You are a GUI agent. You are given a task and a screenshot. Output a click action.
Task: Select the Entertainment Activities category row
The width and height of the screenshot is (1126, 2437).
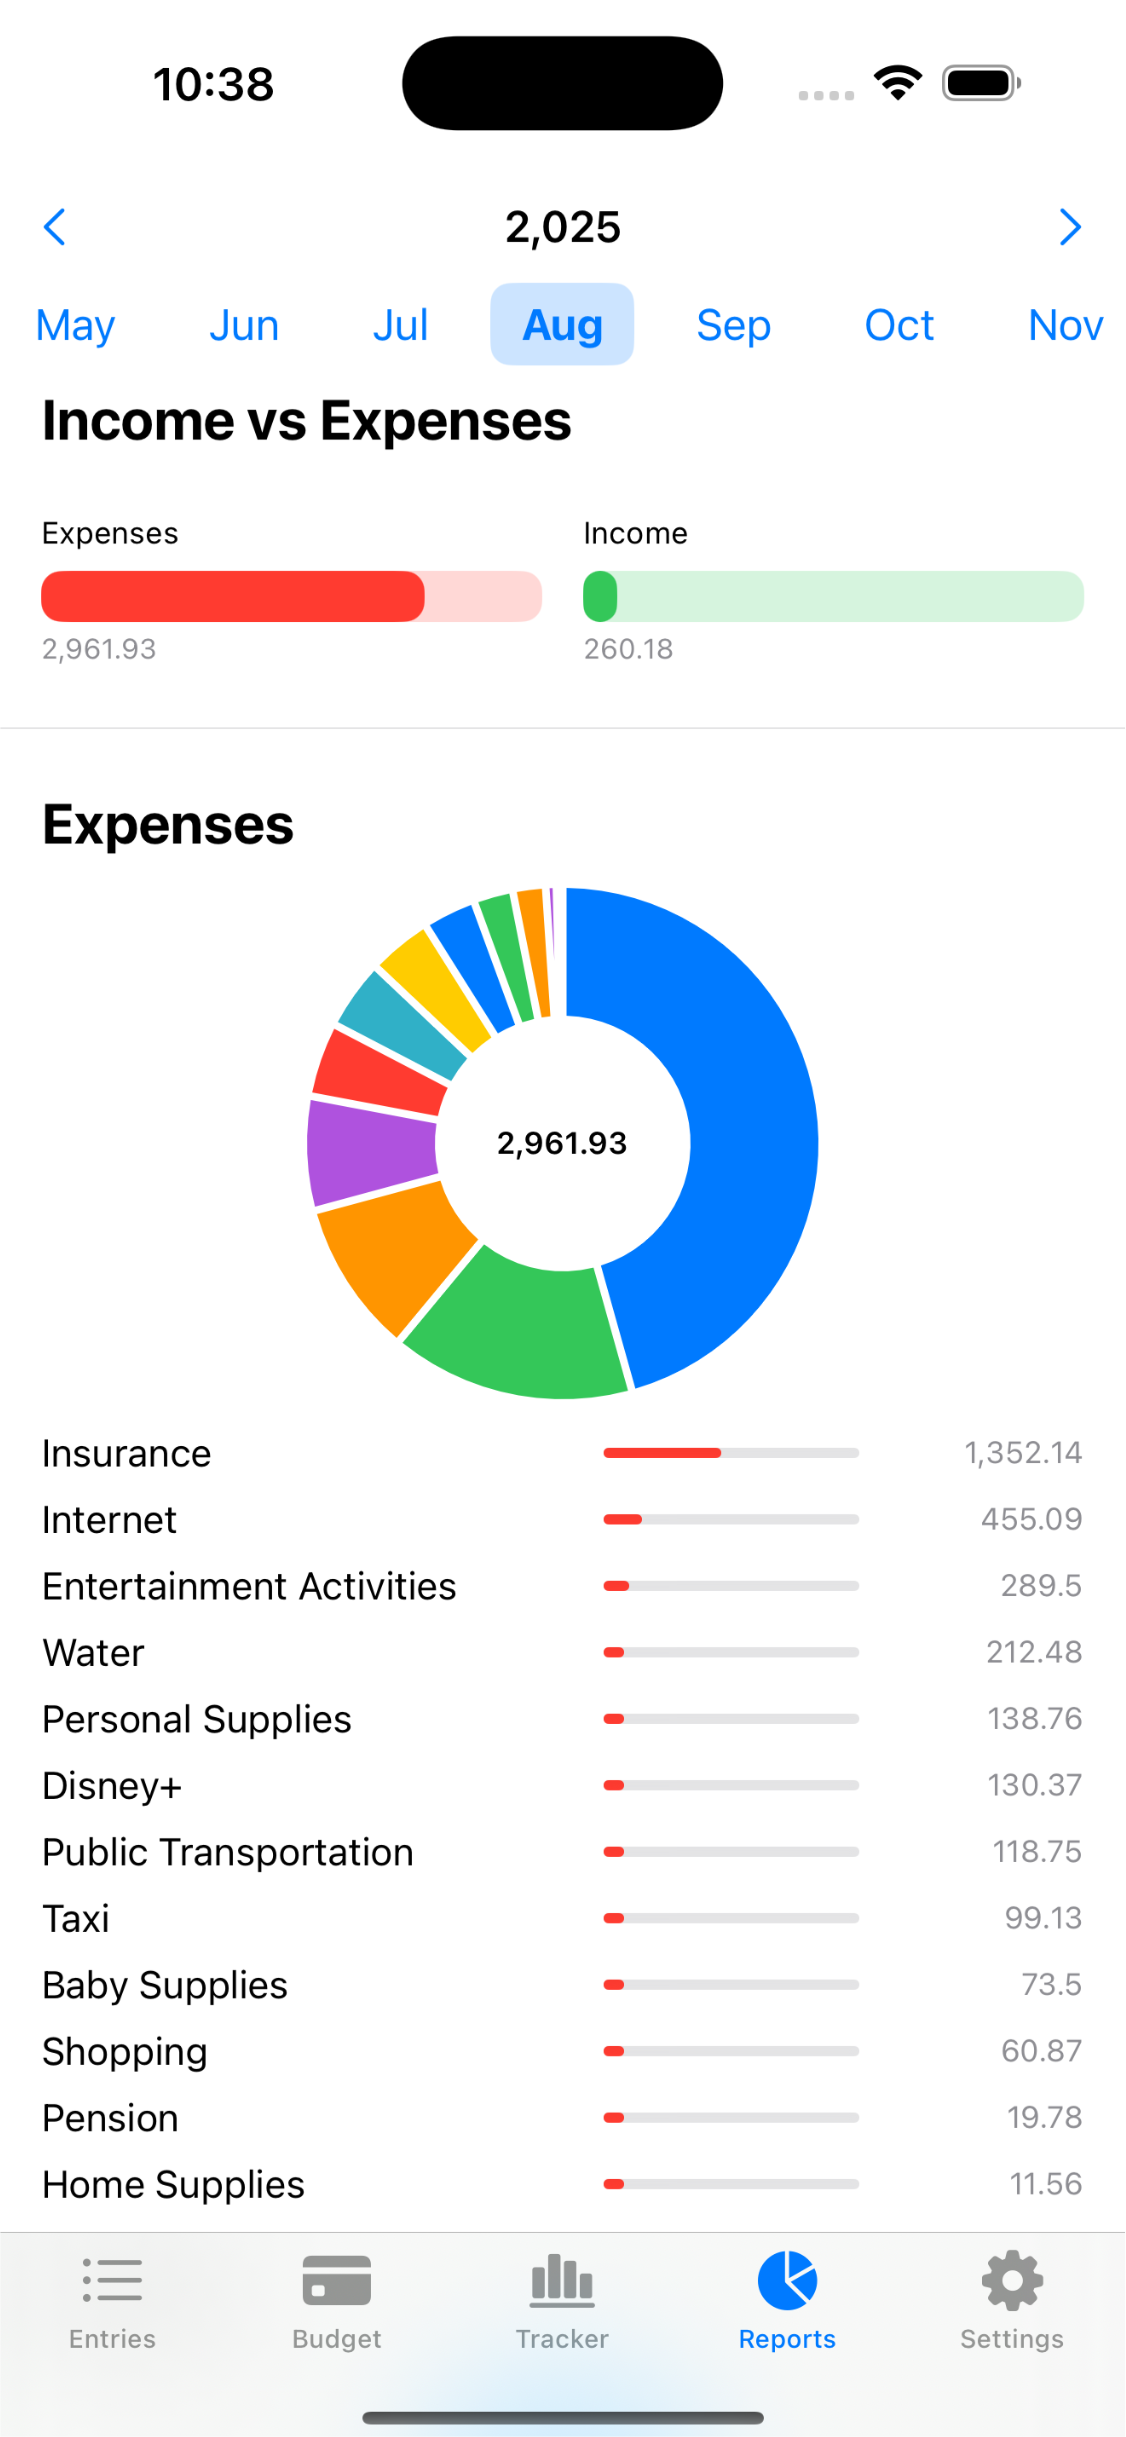tap(562, 1586)
